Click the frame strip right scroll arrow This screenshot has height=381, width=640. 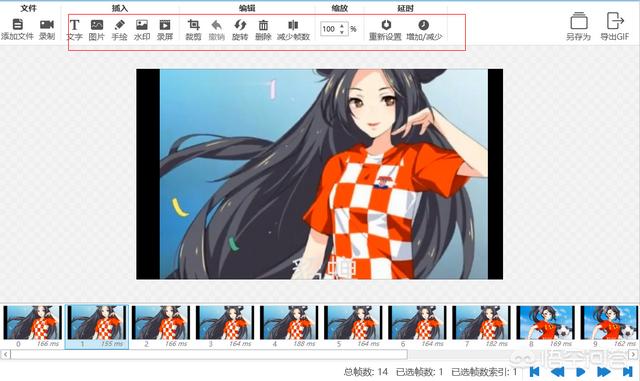633,354
